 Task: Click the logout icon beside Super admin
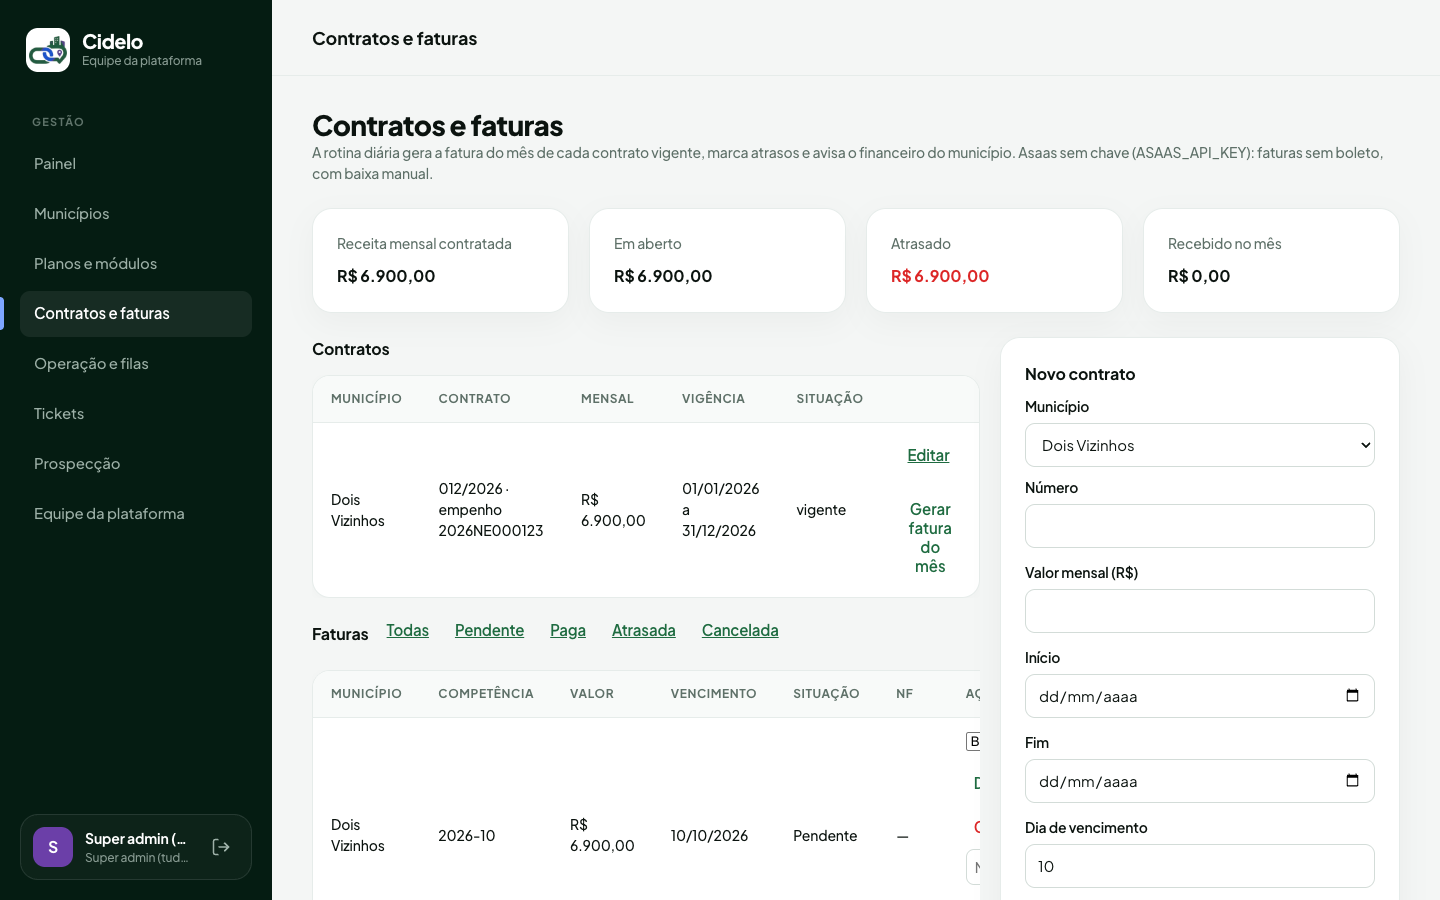[x=222, y=847]
